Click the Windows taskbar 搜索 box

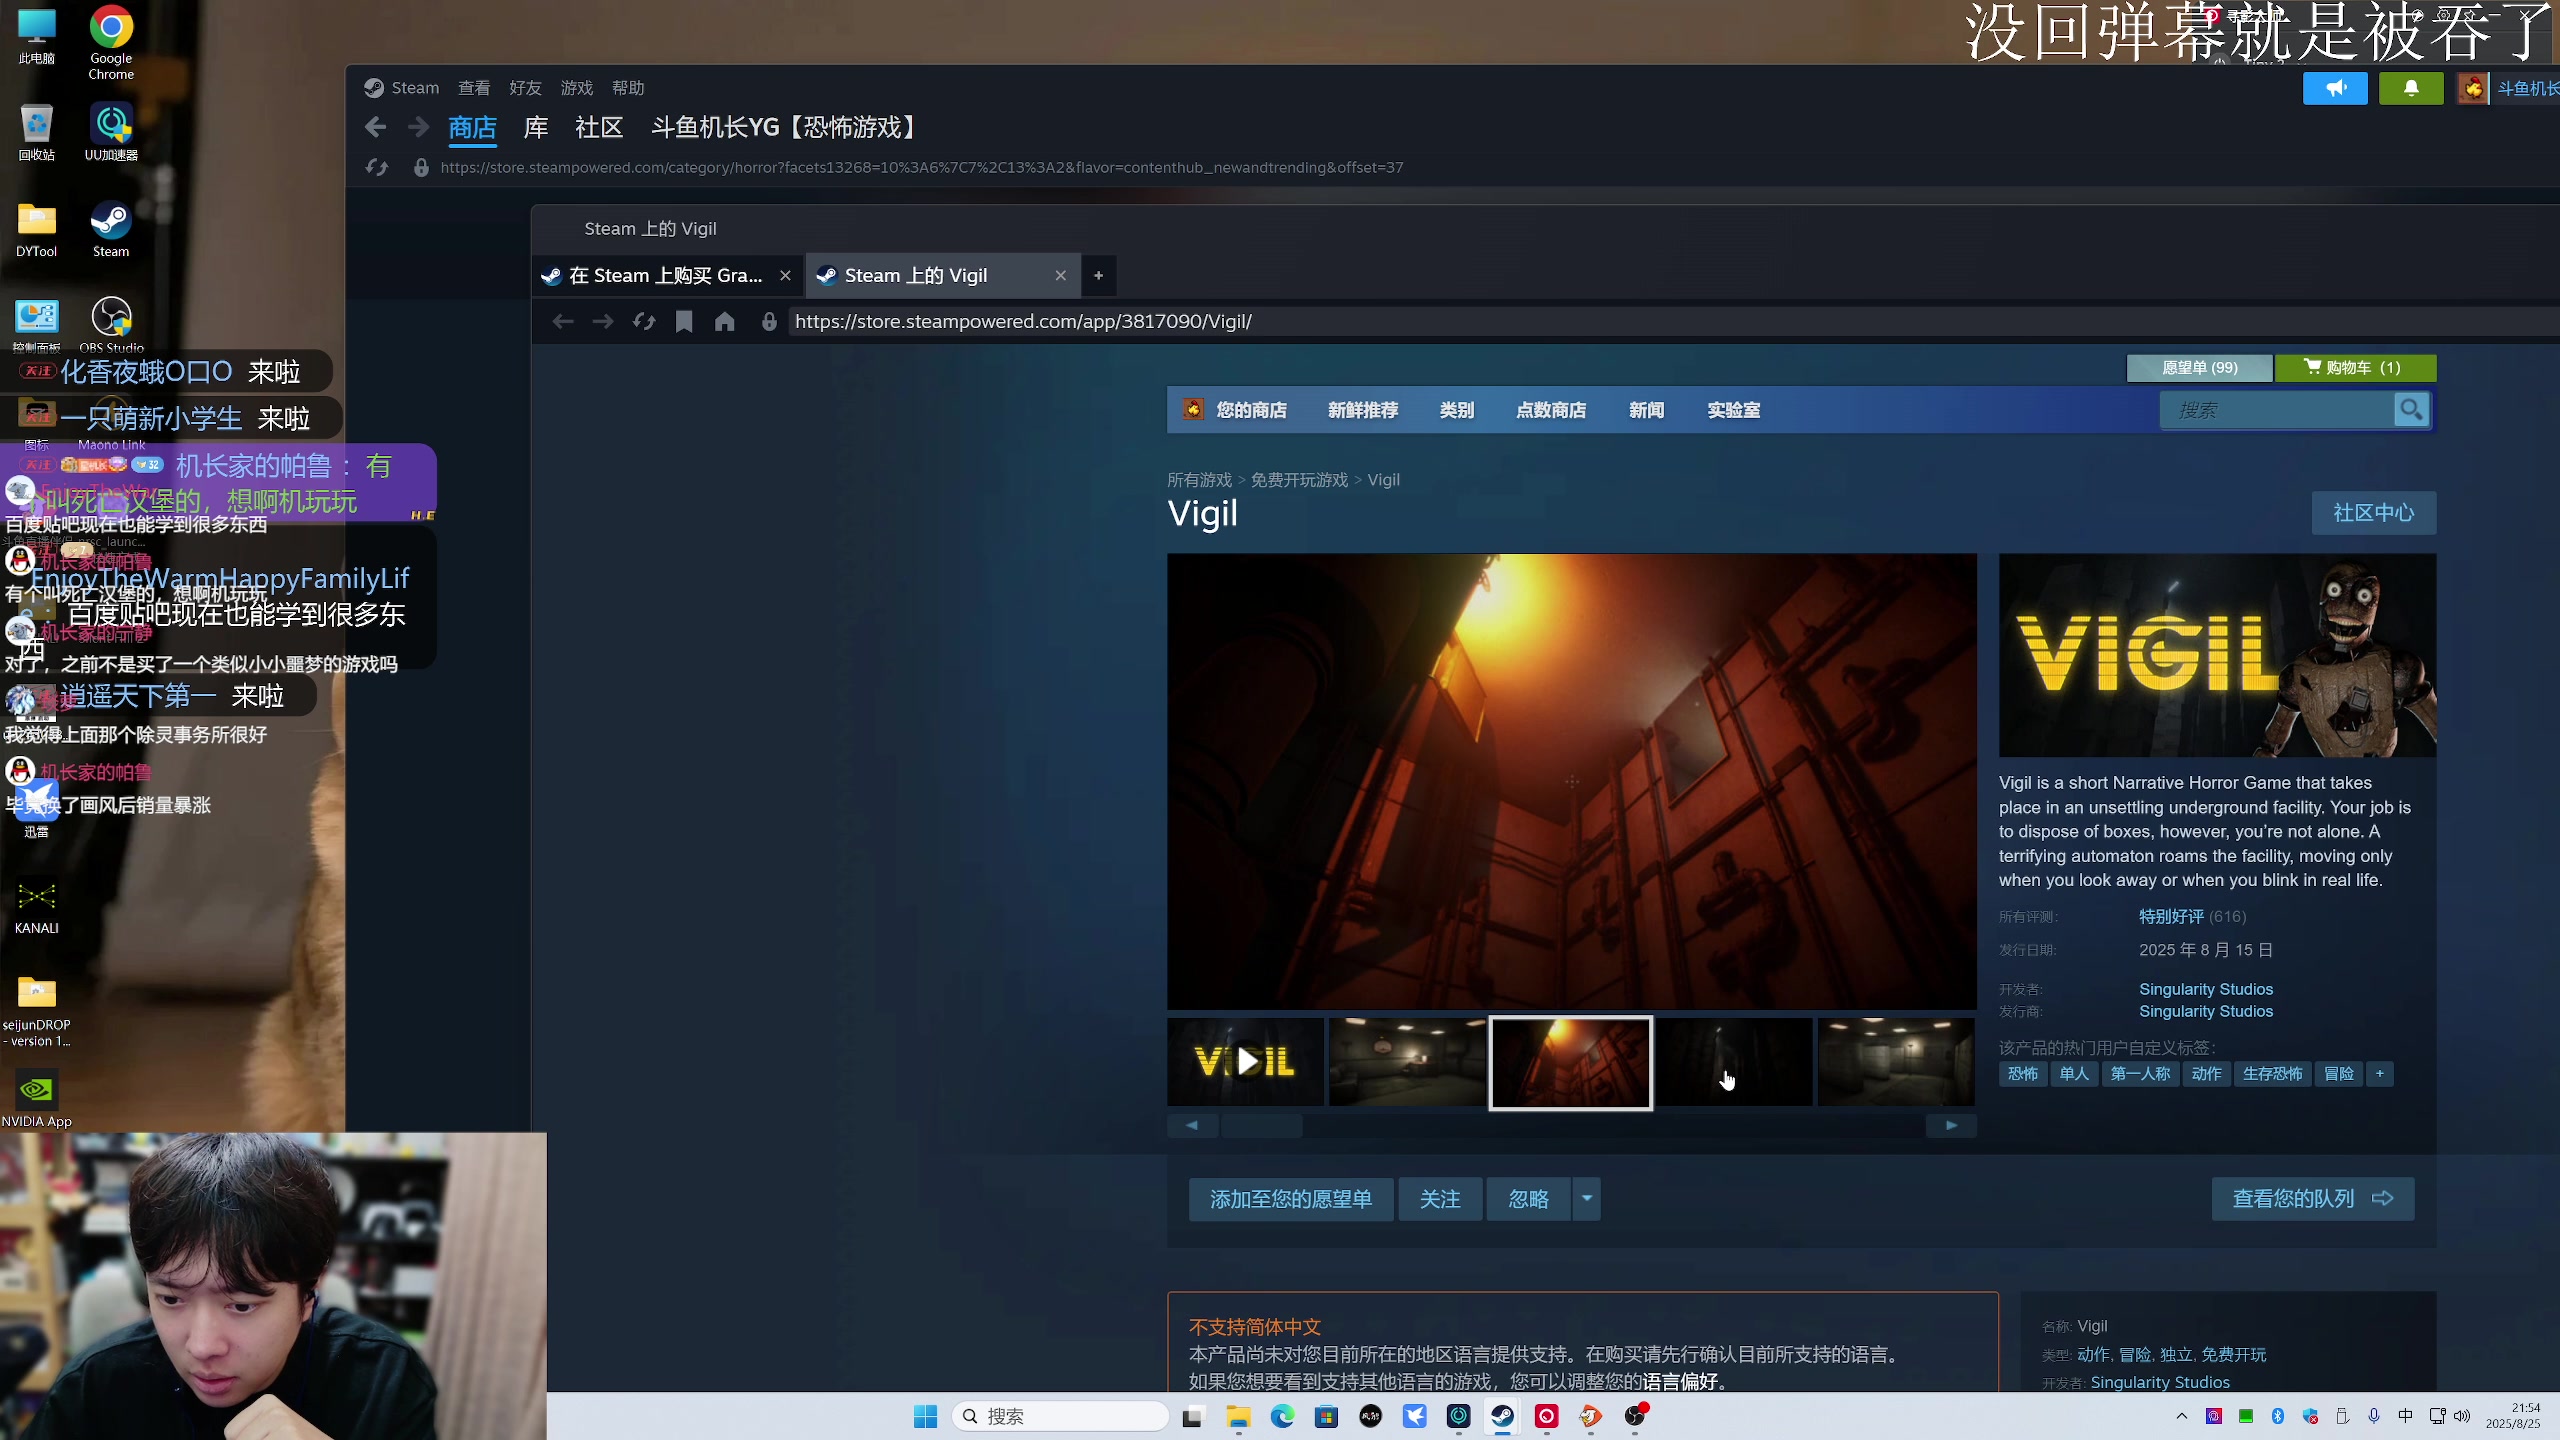click(x=1060, y=1416)
